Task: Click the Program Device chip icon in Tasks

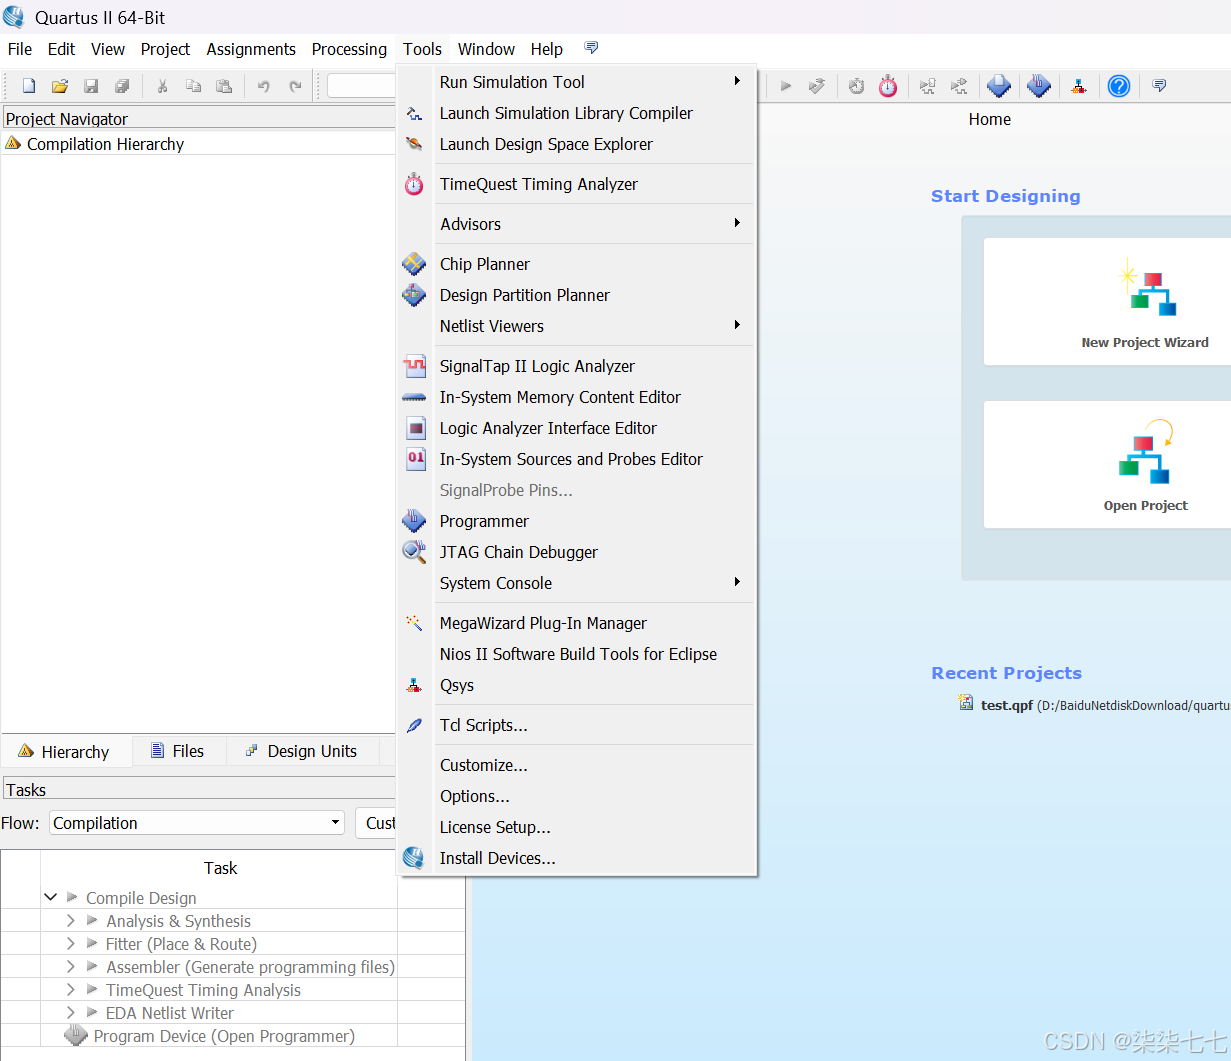Action: click(76, 1036)
